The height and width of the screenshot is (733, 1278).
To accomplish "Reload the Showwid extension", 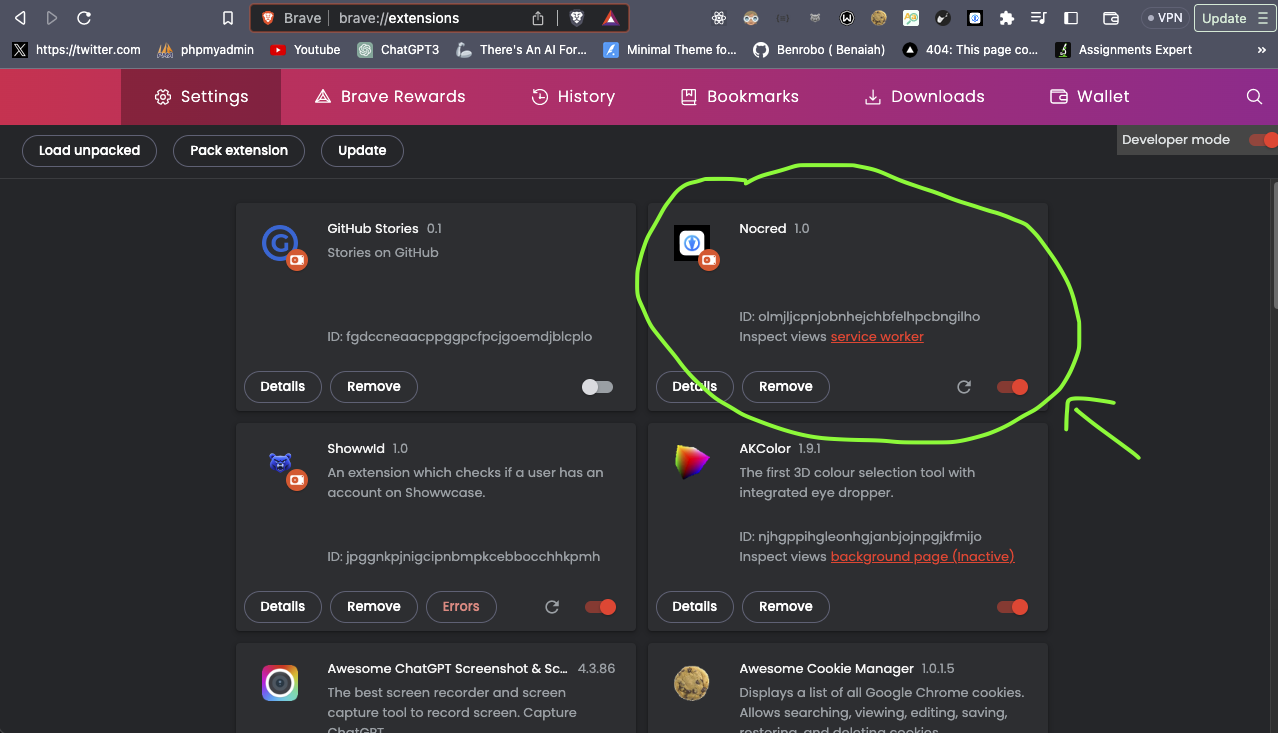I will pos(552,607).
